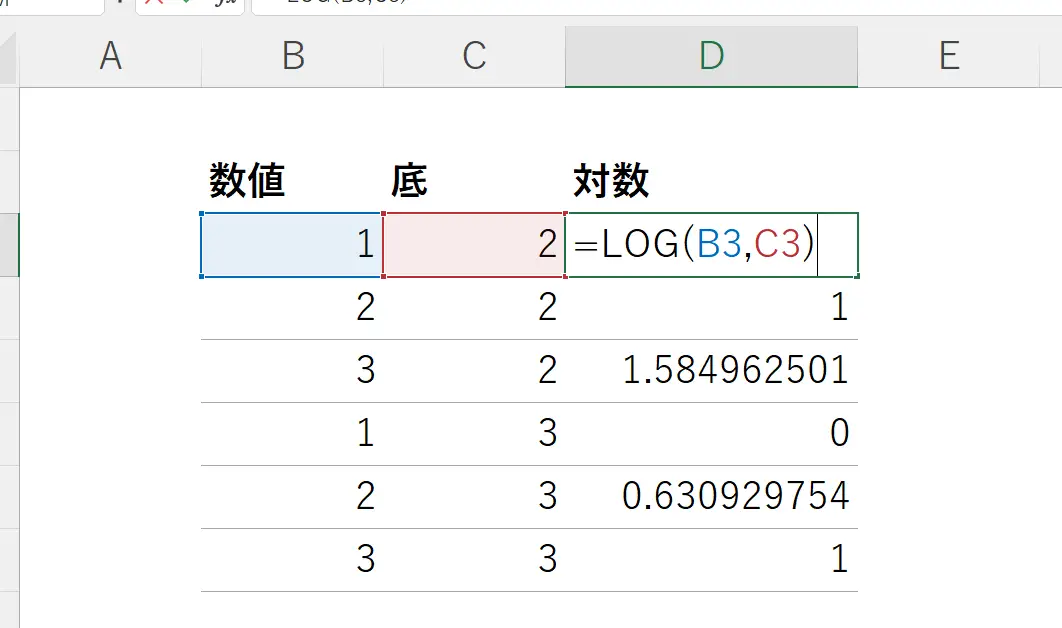Click the Name Box field
Viewport: 1062px width, 628px height.
[x=50, y=4]
